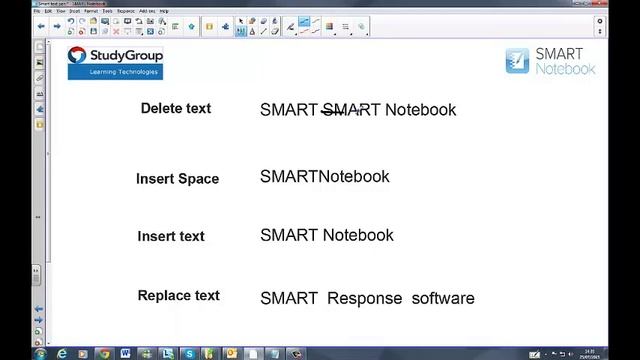640x360 pixels.
Task: Open the line style dropdown
Action: 346,27
